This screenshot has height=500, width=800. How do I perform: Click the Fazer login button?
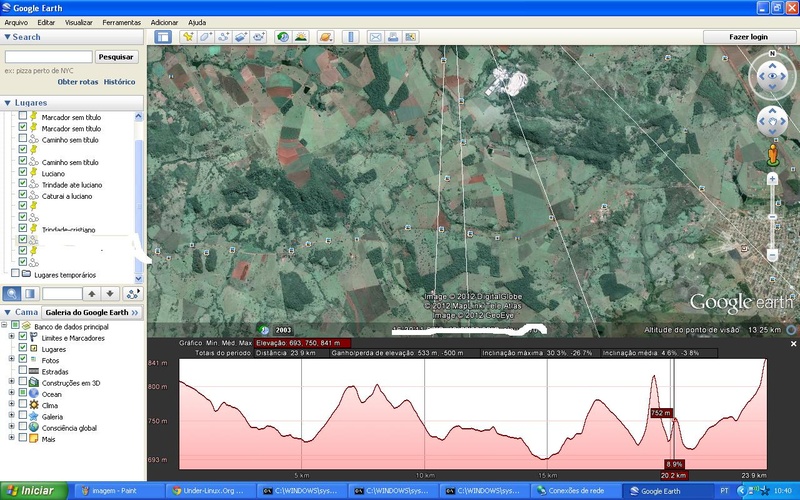(x=749, y=37)
